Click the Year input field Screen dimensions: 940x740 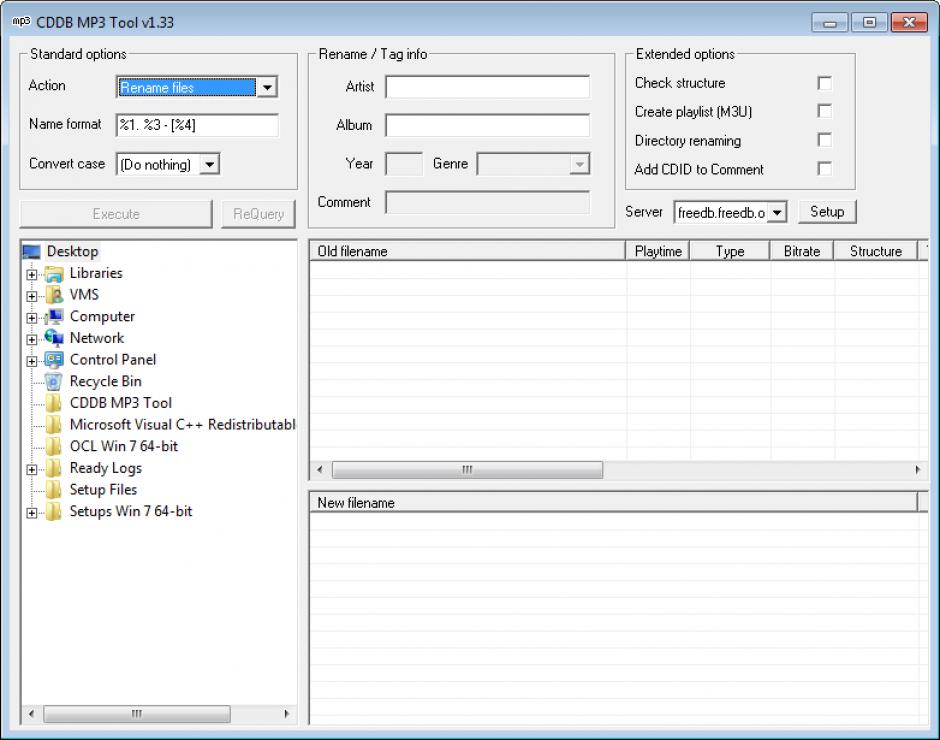pyautogui.click(x=404, y=164)
